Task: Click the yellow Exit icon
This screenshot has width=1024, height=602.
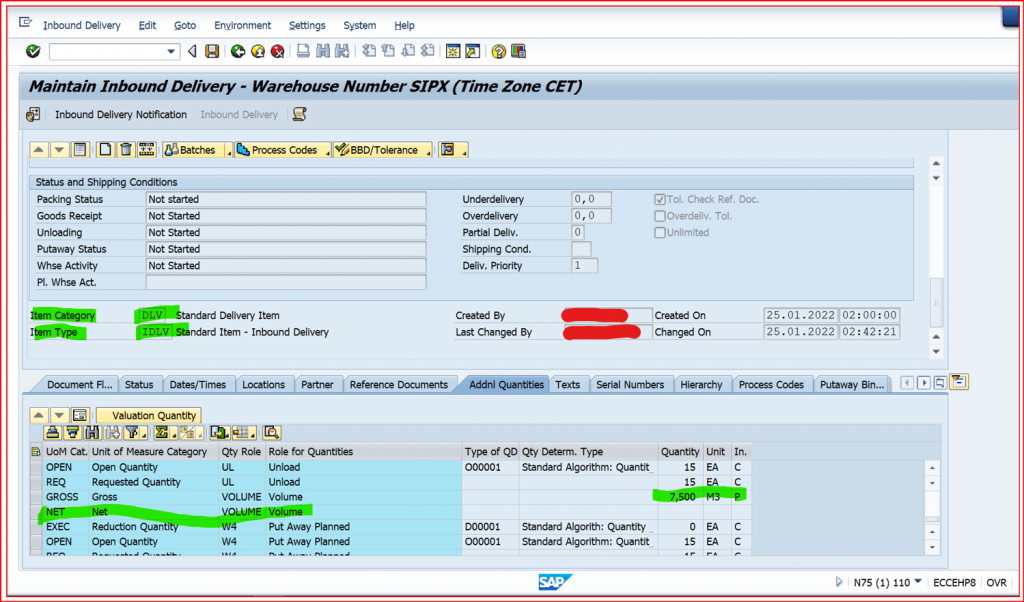Action: coord(258,51)
